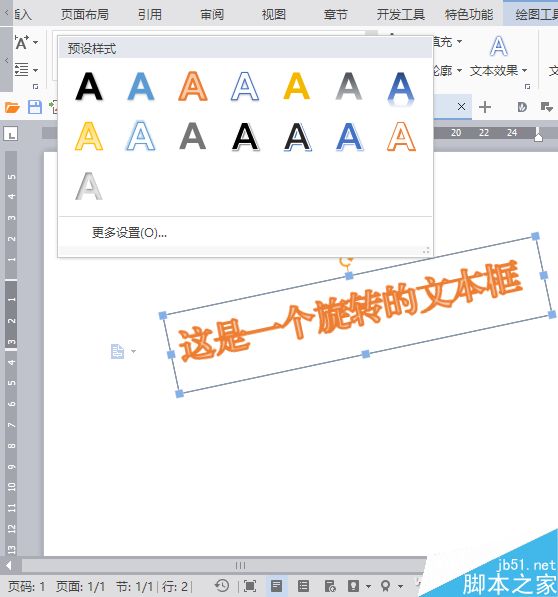Image resolution: width=558 pixels, height=597 pixels.
Task: Select the yellow gold preset text style
Action: coord(297,86)
